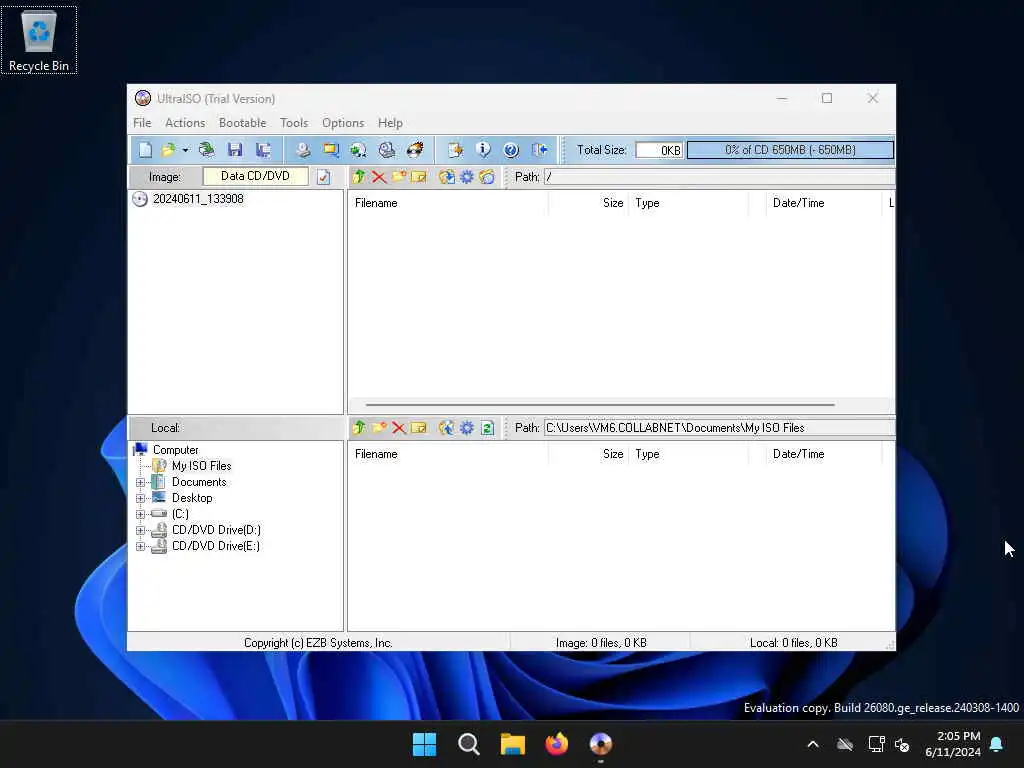Viewport: 1024px width, 768px height.
Task: Click the Add Files toolbar icon
Action: point(455,150)
